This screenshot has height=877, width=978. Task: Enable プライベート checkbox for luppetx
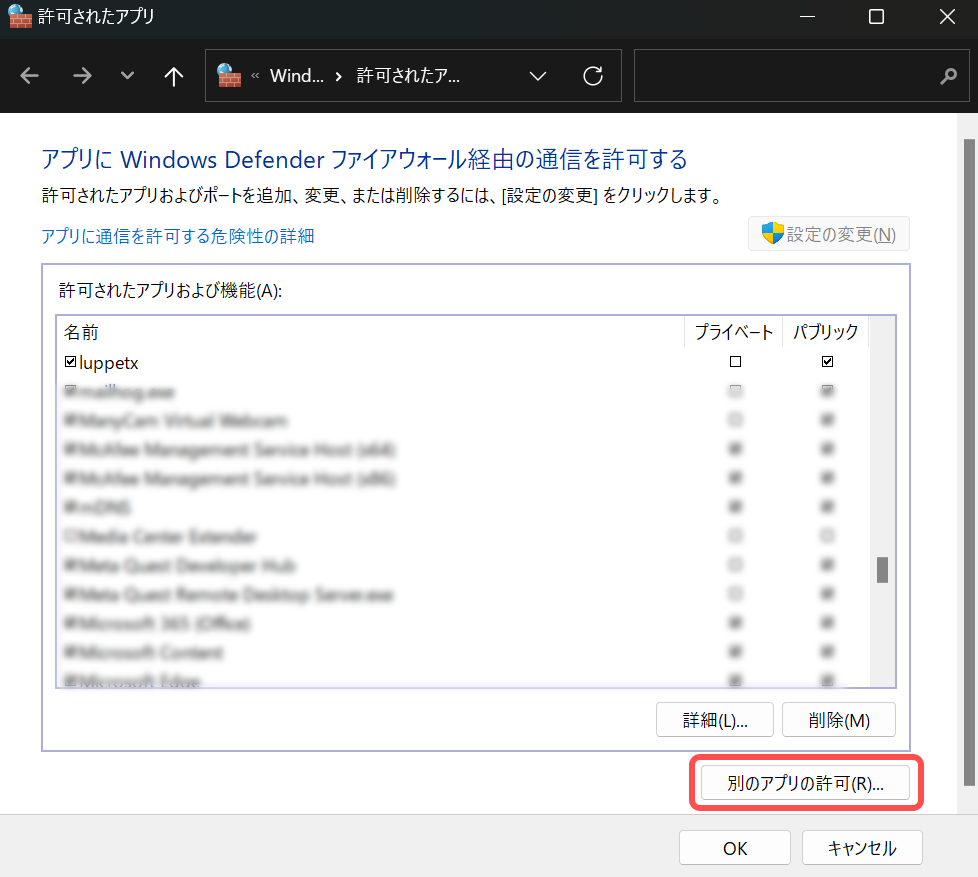pos(735,362)
